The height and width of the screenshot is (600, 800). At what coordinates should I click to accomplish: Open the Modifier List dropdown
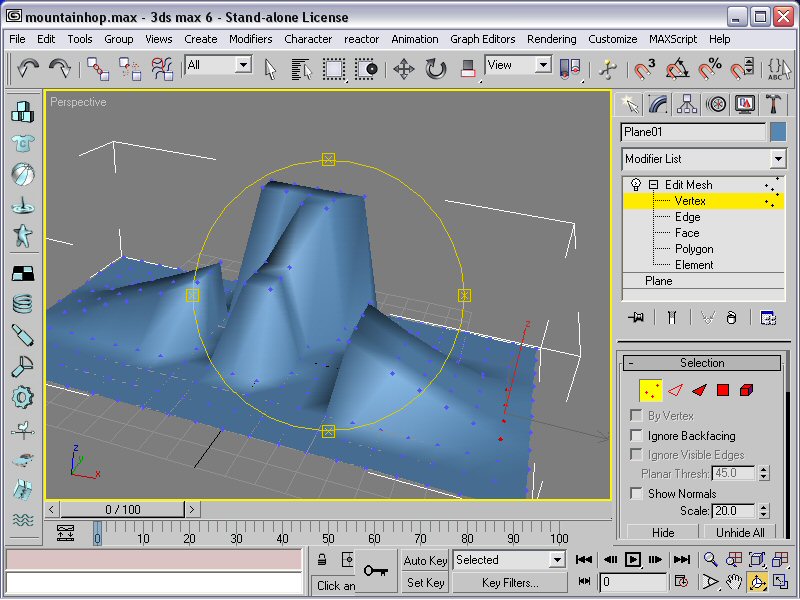pyautogui.click(x=703, y=159)
